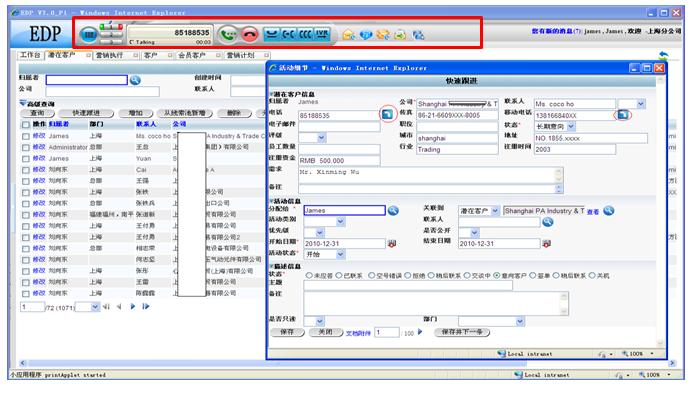Click the 主题 input field
696x393 pixels.
[408, 285]
